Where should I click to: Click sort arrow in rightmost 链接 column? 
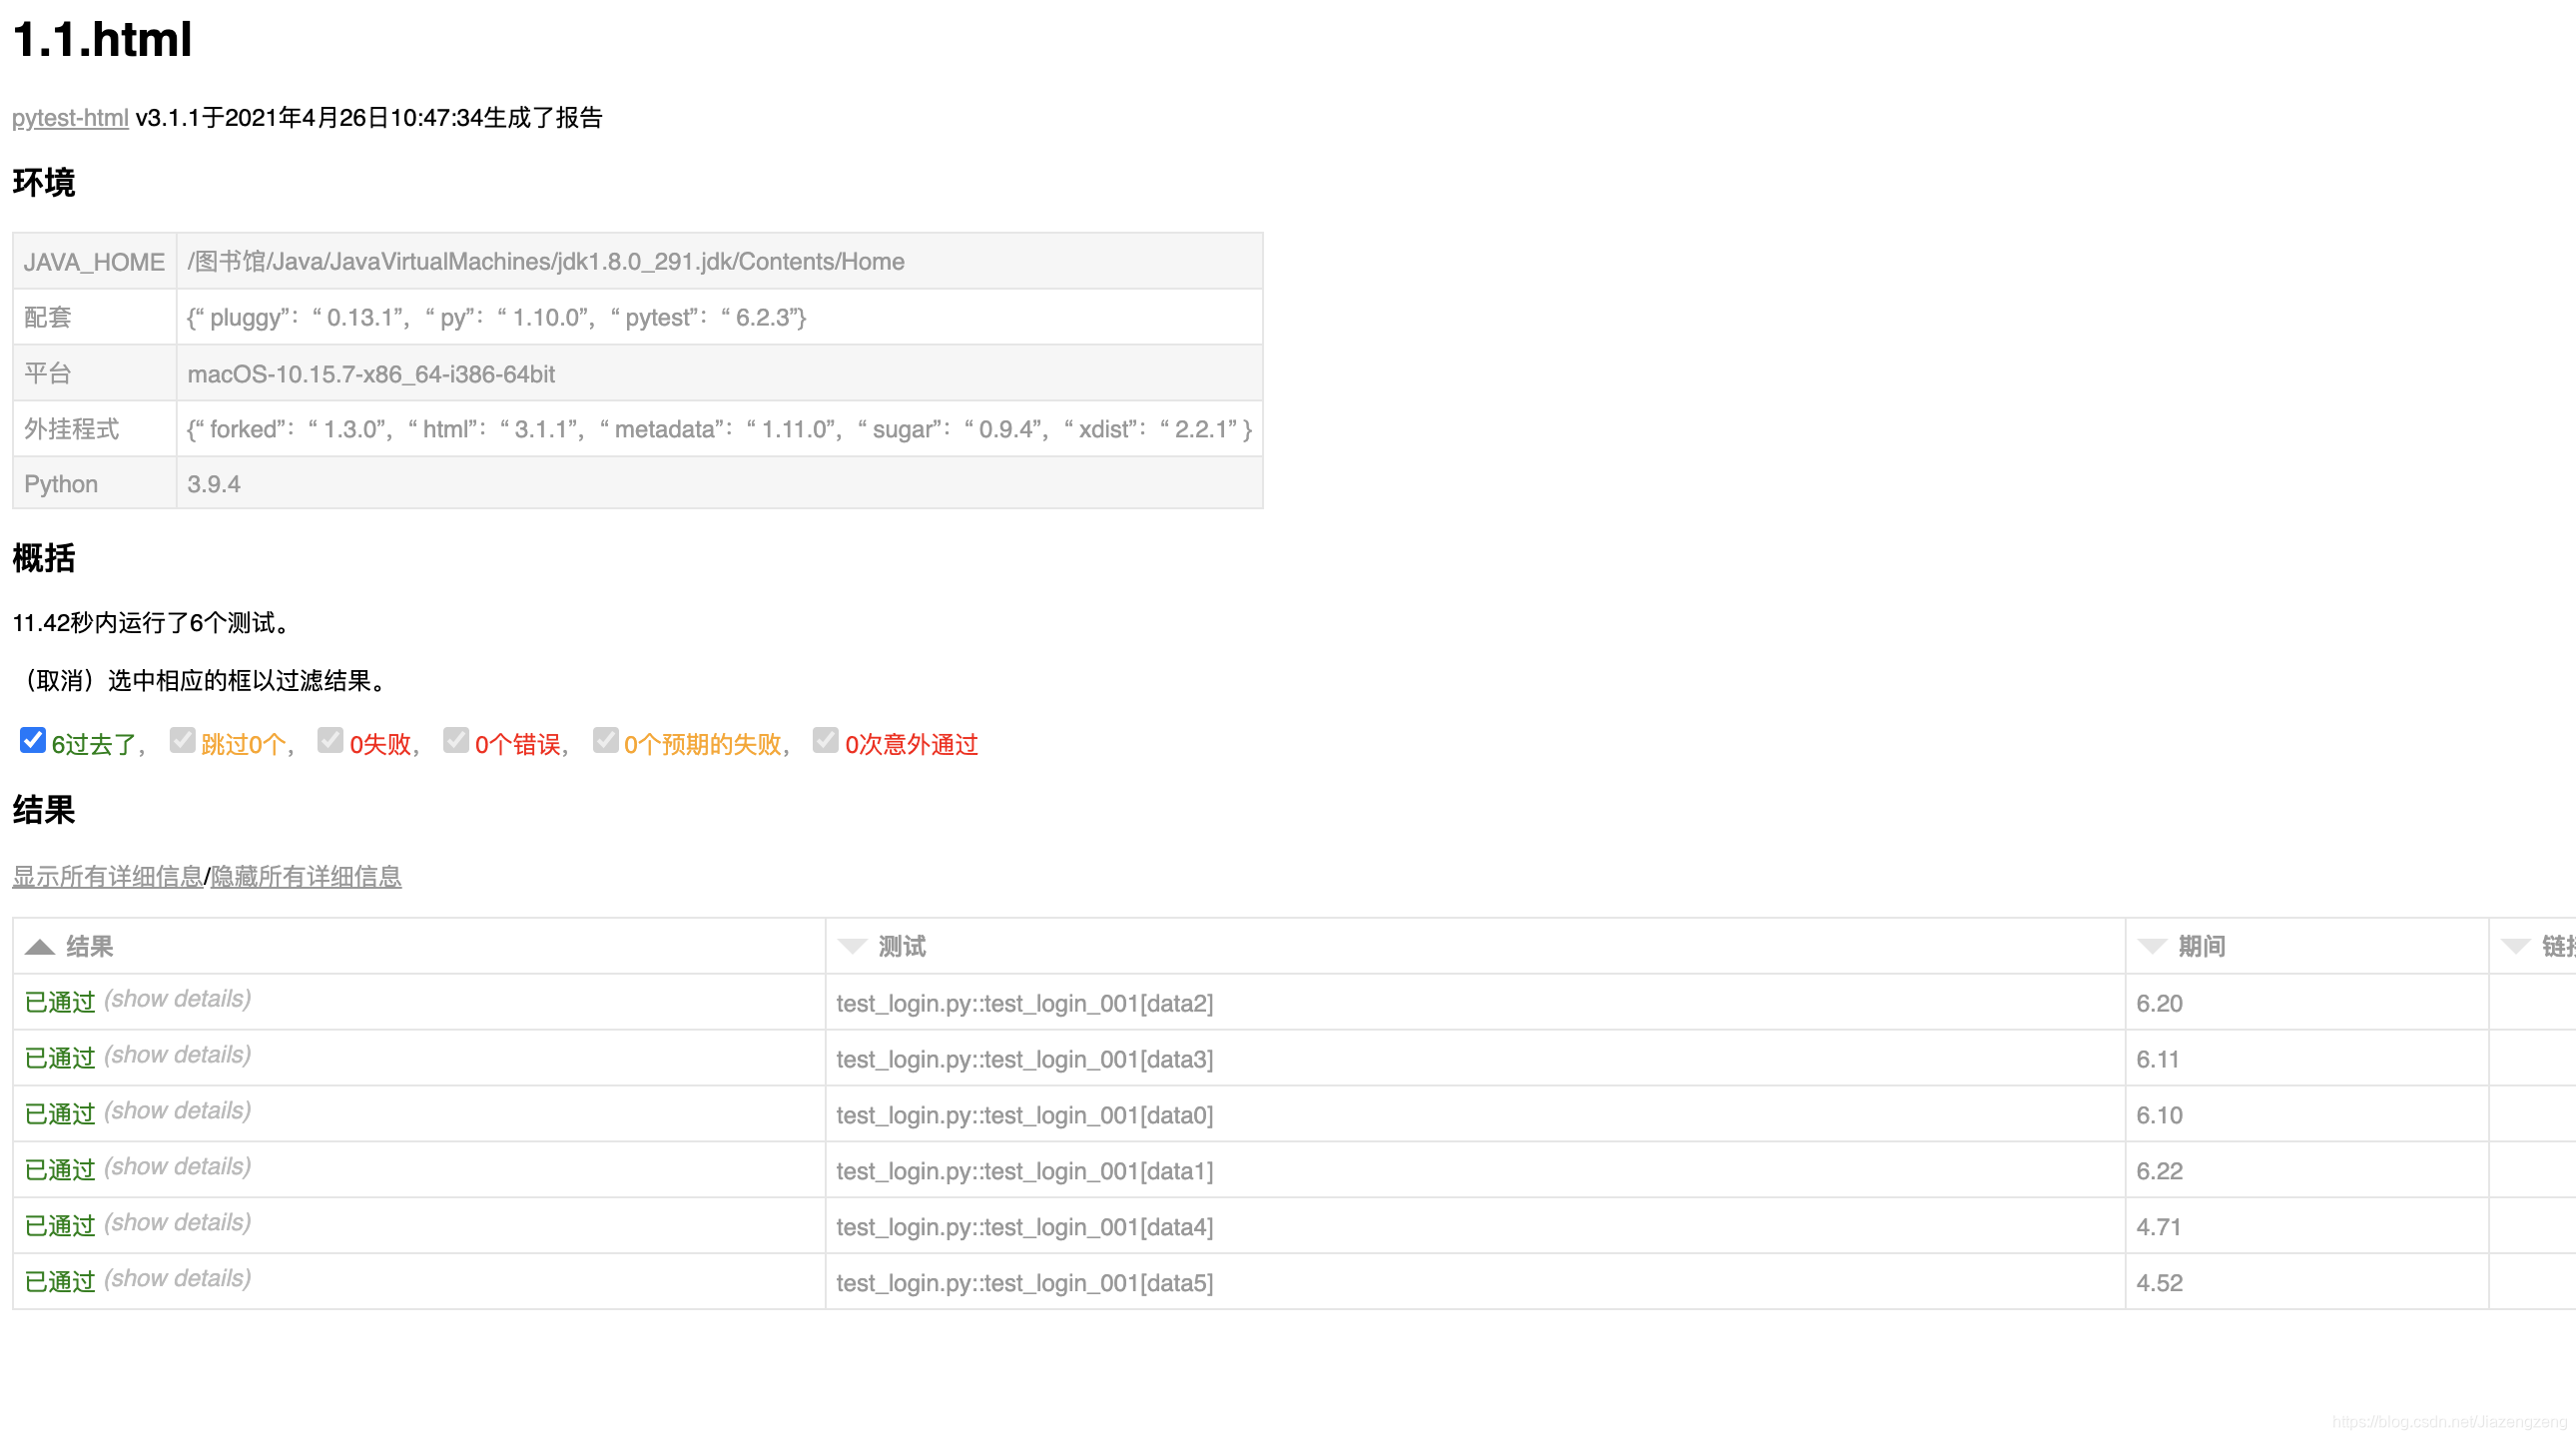click(x=2515, y=946)
